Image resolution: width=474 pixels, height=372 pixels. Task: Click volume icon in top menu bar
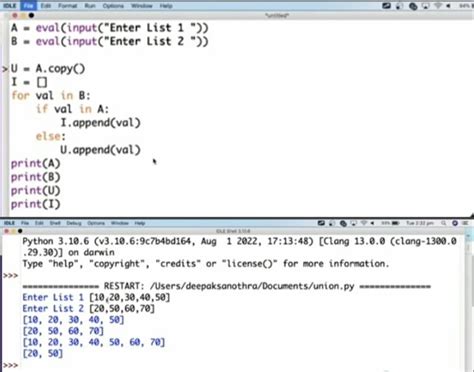pyautogui.click(x=448, y=6)
